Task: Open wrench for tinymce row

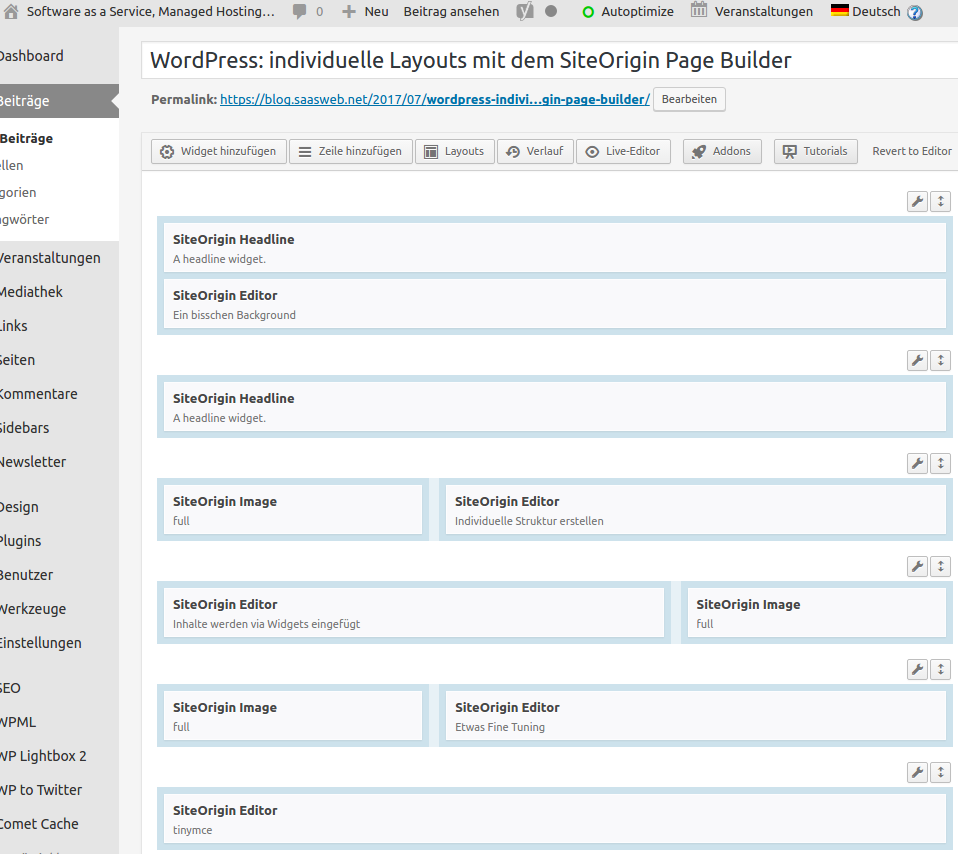Action: (917, 773)
